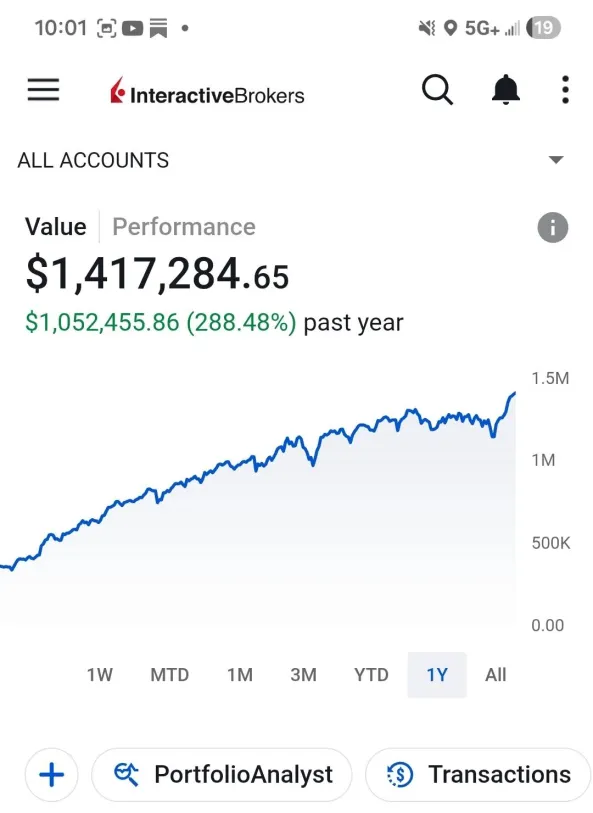593x813 pixels.
Task: Select the Value tab
Action: click(x=56, y=227)
